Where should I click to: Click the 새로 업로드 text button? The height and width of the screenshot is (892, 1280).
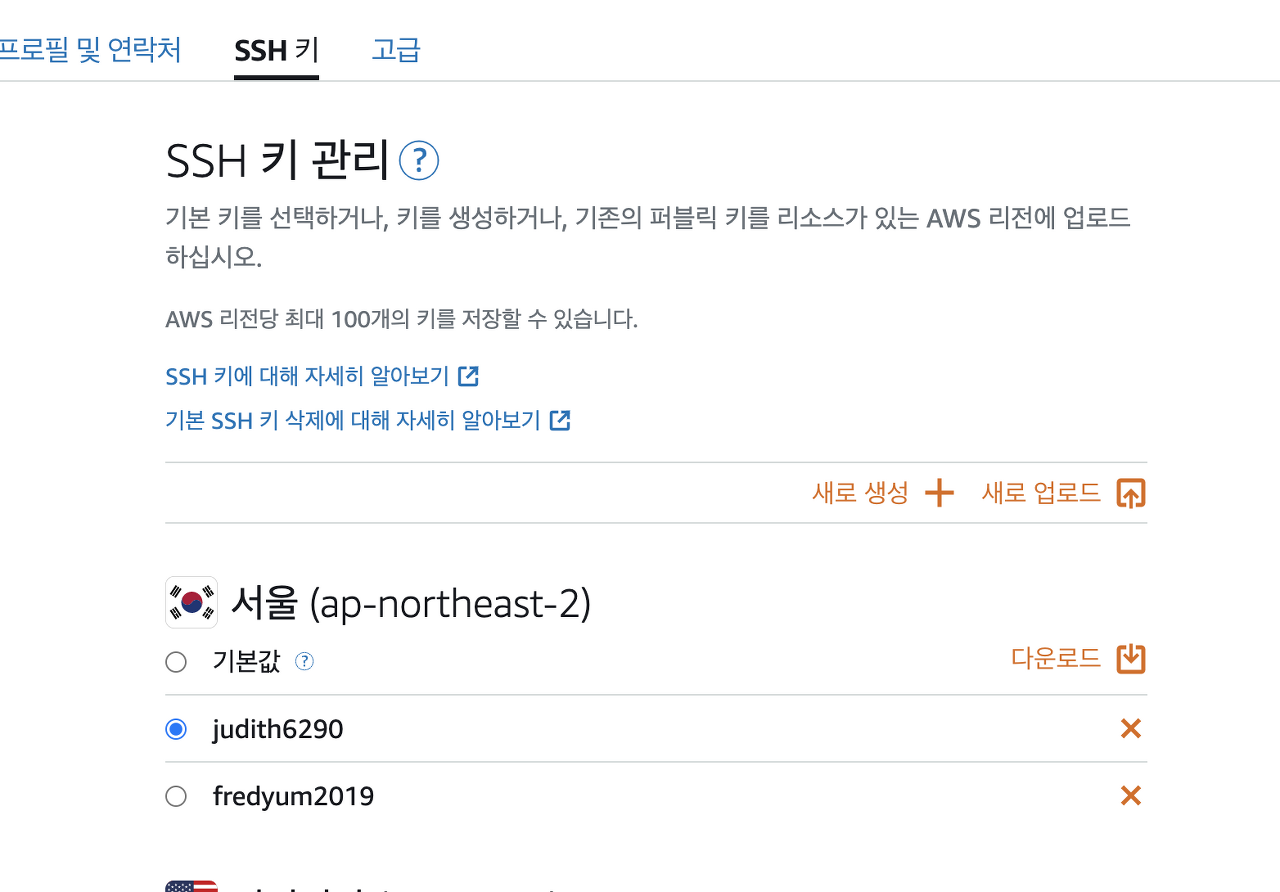[1041, 493]
